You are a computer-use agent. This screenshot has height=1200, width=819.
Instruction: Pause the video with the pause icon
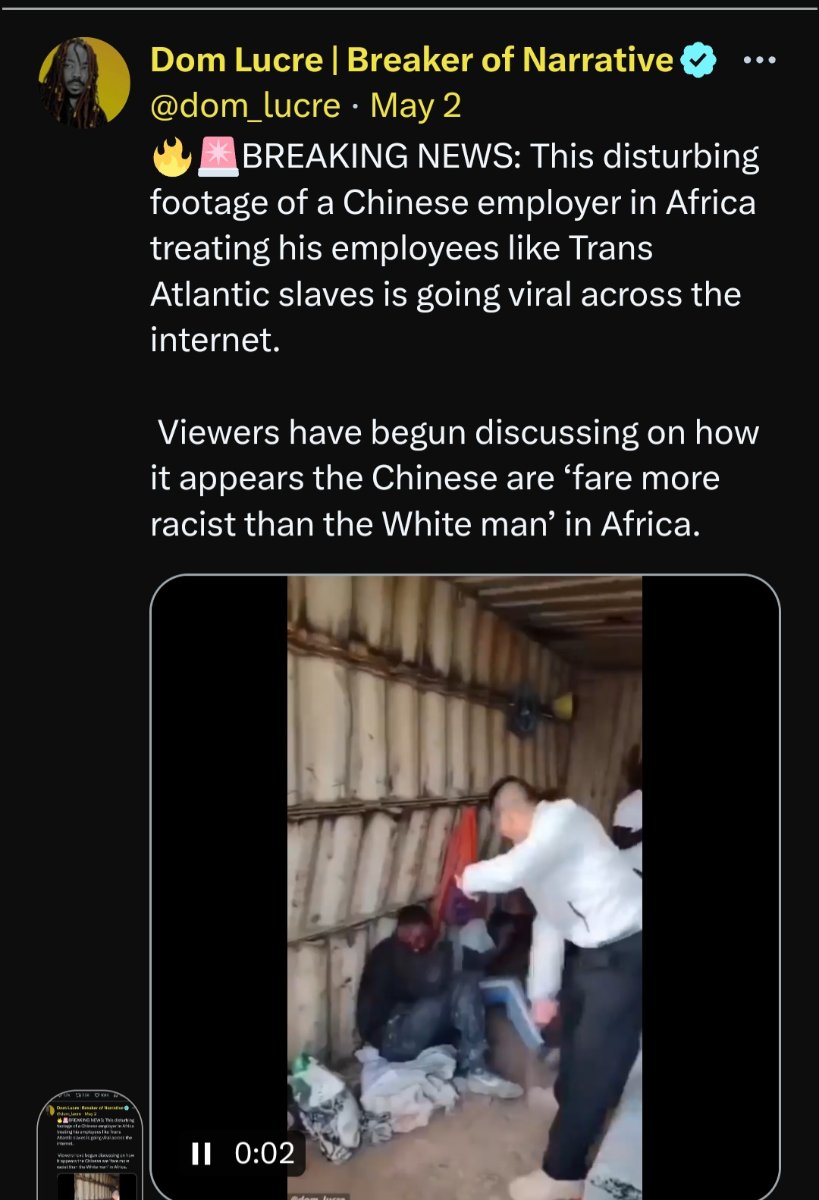pyautogui.click(x=201, y=1154)
